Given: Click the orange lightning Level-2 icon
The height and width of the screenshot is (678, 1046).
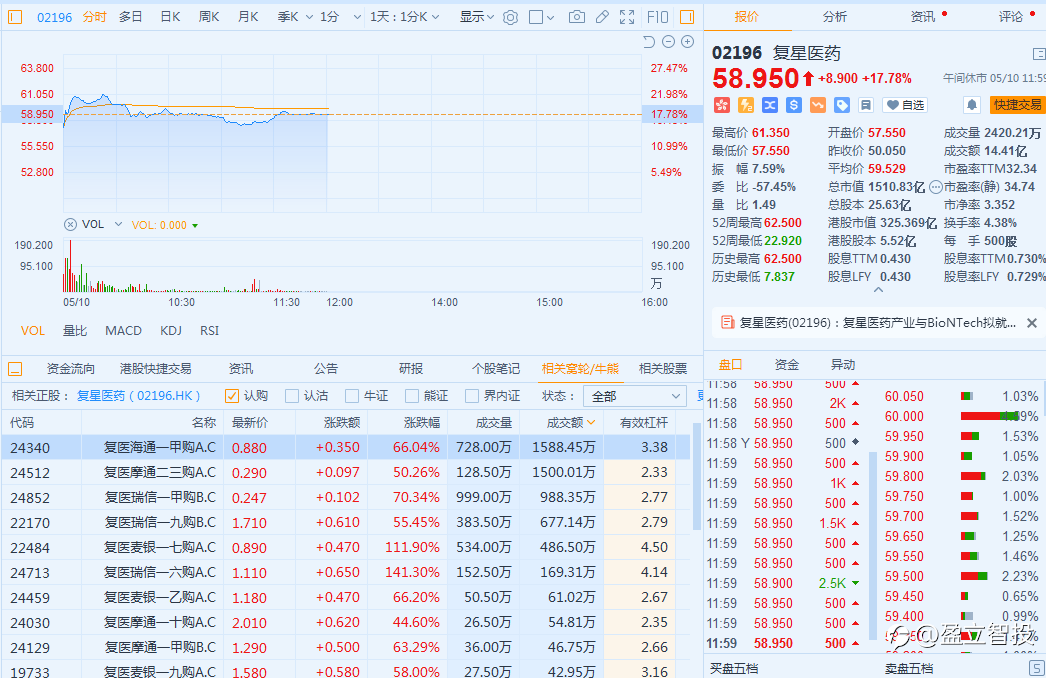Looking at the screenshot, I should click(x=746, y=105).
